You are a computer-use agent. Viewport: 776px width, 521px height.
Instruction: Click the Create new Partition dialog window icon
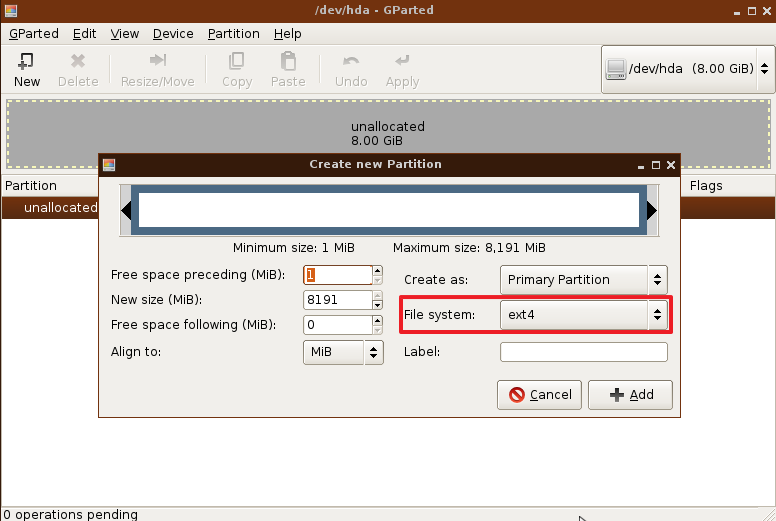tap(109, 165)
